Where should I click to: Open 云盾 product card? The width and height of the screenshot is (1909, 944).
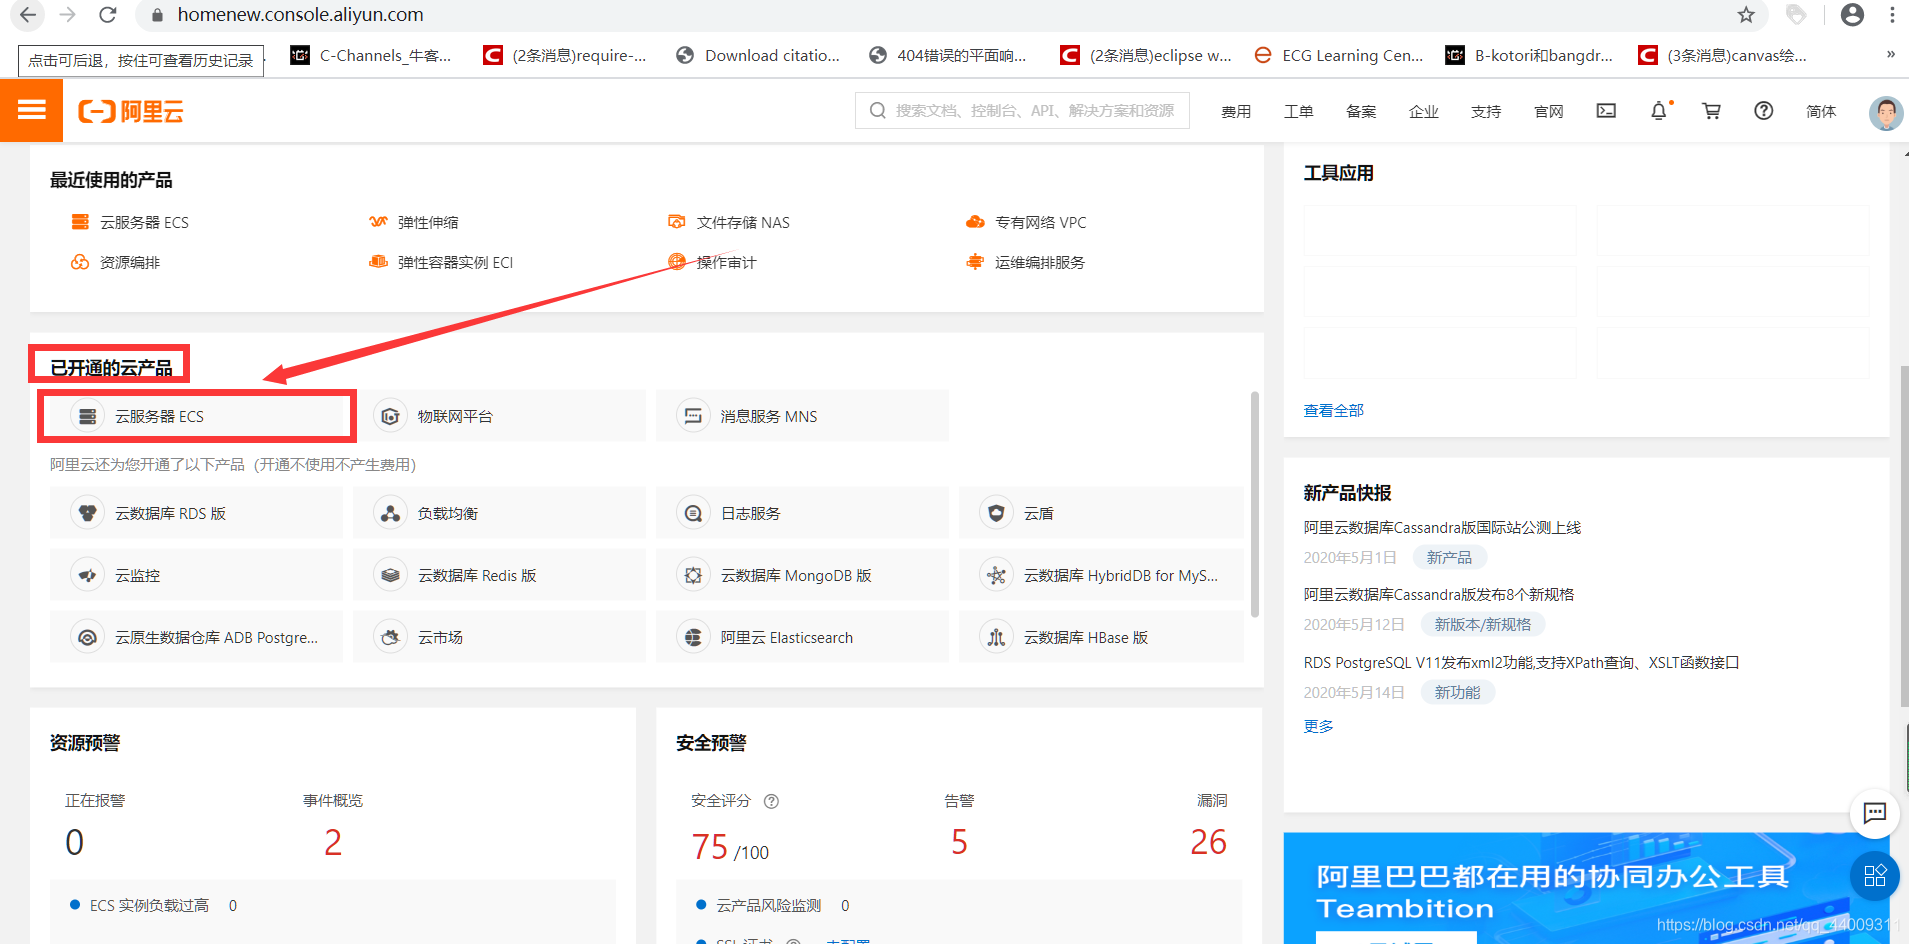pos(1101,513)
